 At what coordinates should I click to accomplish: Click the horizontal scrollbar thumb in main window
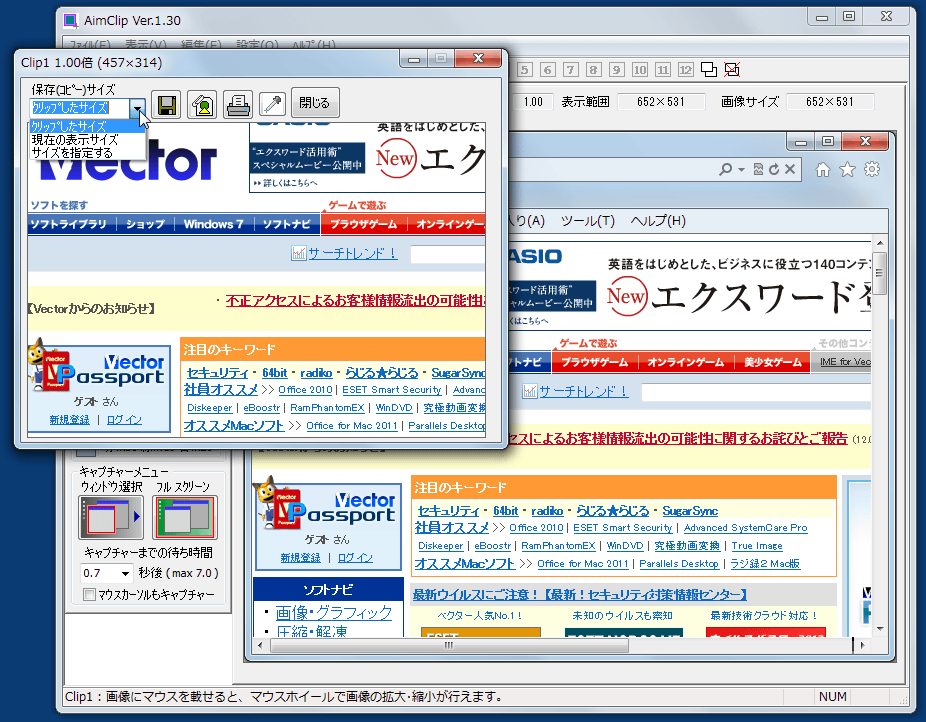click(x=449, y=645)
